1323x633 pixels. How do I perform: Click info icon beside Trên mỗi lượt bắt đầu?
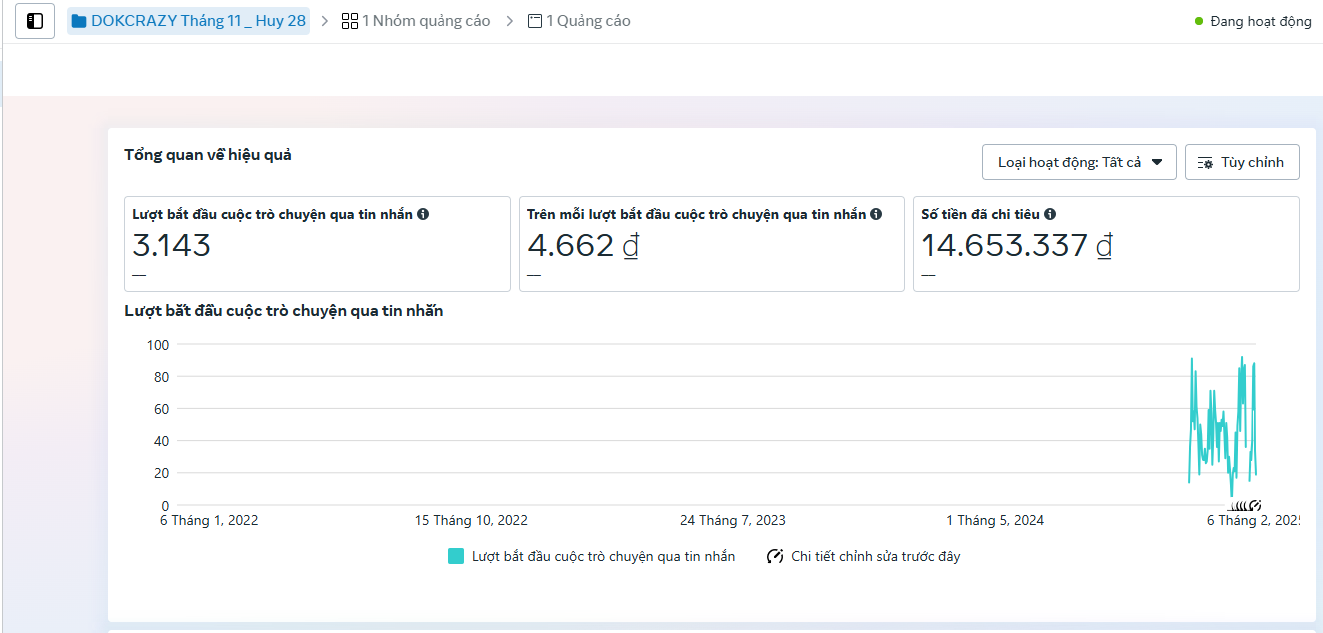coord(876,214)
